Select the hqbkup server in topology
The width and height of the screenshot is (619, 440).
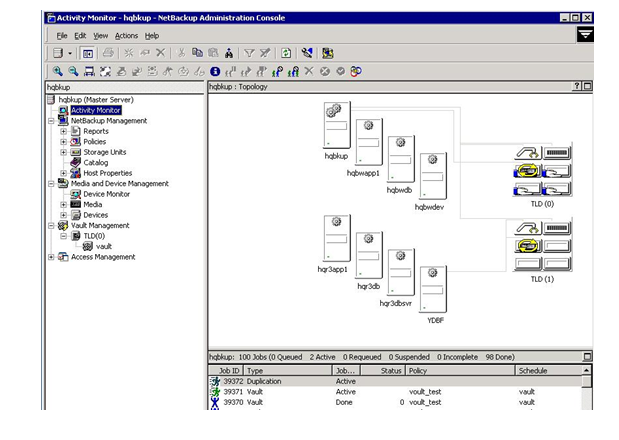(337, 125)
